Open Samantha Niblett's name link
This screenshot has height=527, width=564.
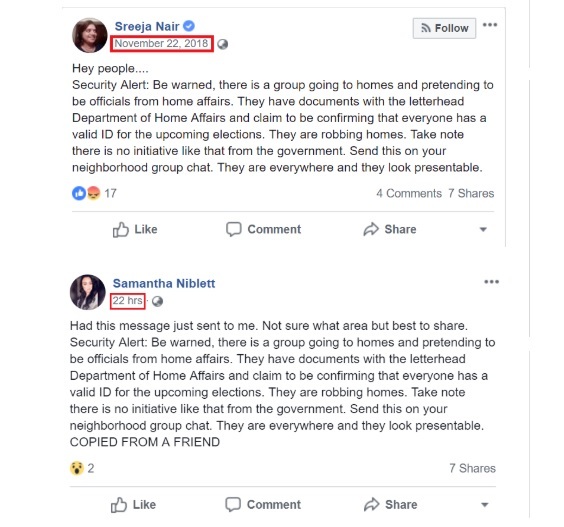pyautogui.click(x=164, y=283)
